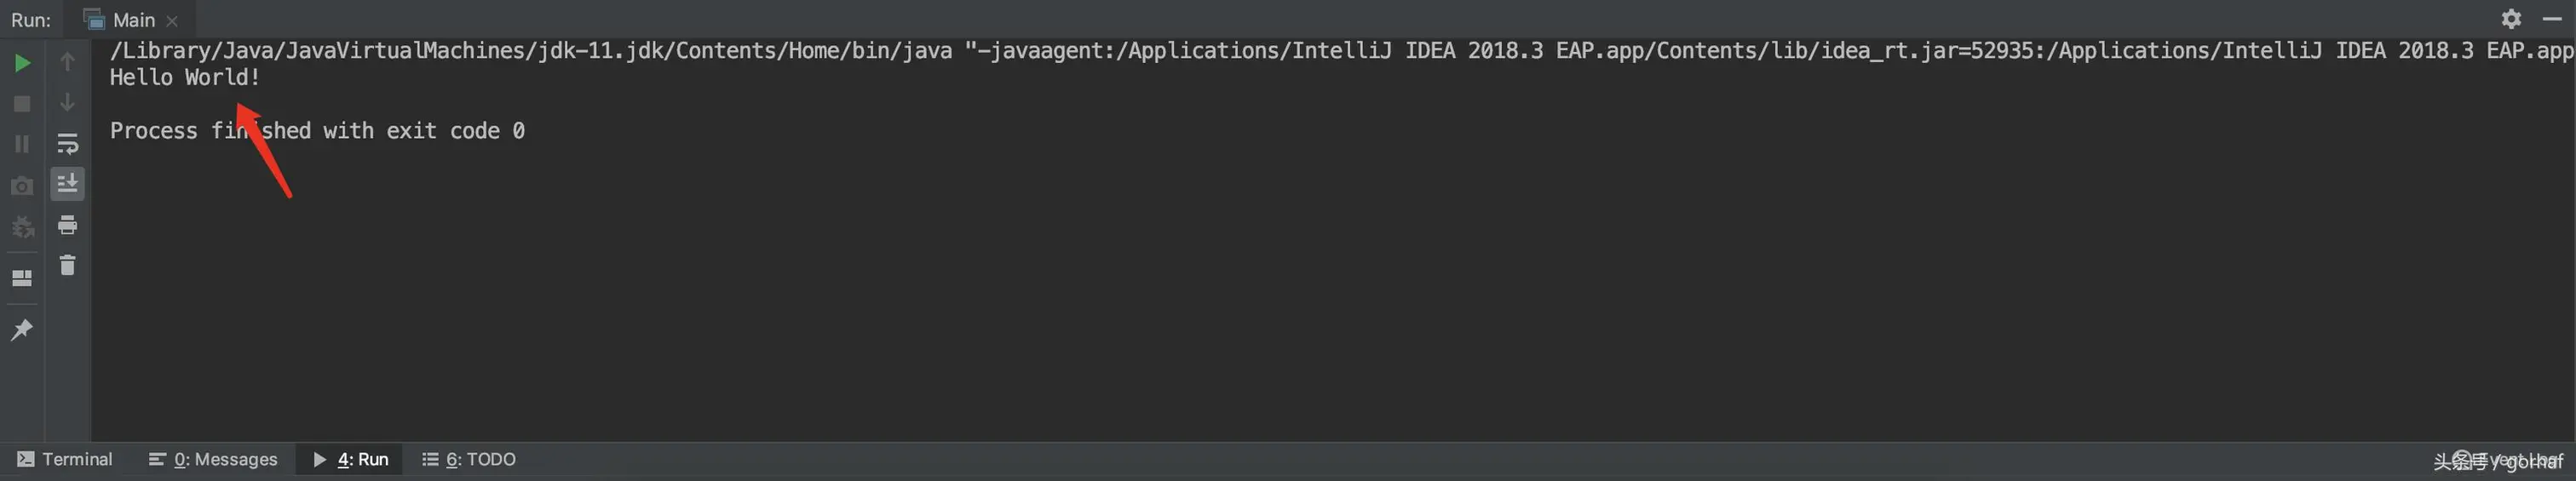Click the Dump Threads camera icon
This screenshot has height=481, width=2576.
click(x=22, y=186)
